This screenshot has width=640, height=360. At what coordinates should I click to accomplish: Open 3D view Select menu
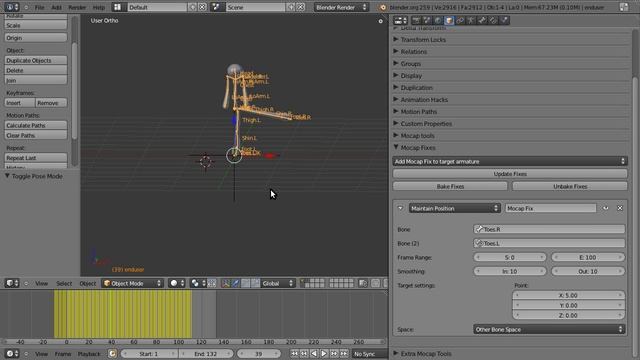(x=64, y=283)
